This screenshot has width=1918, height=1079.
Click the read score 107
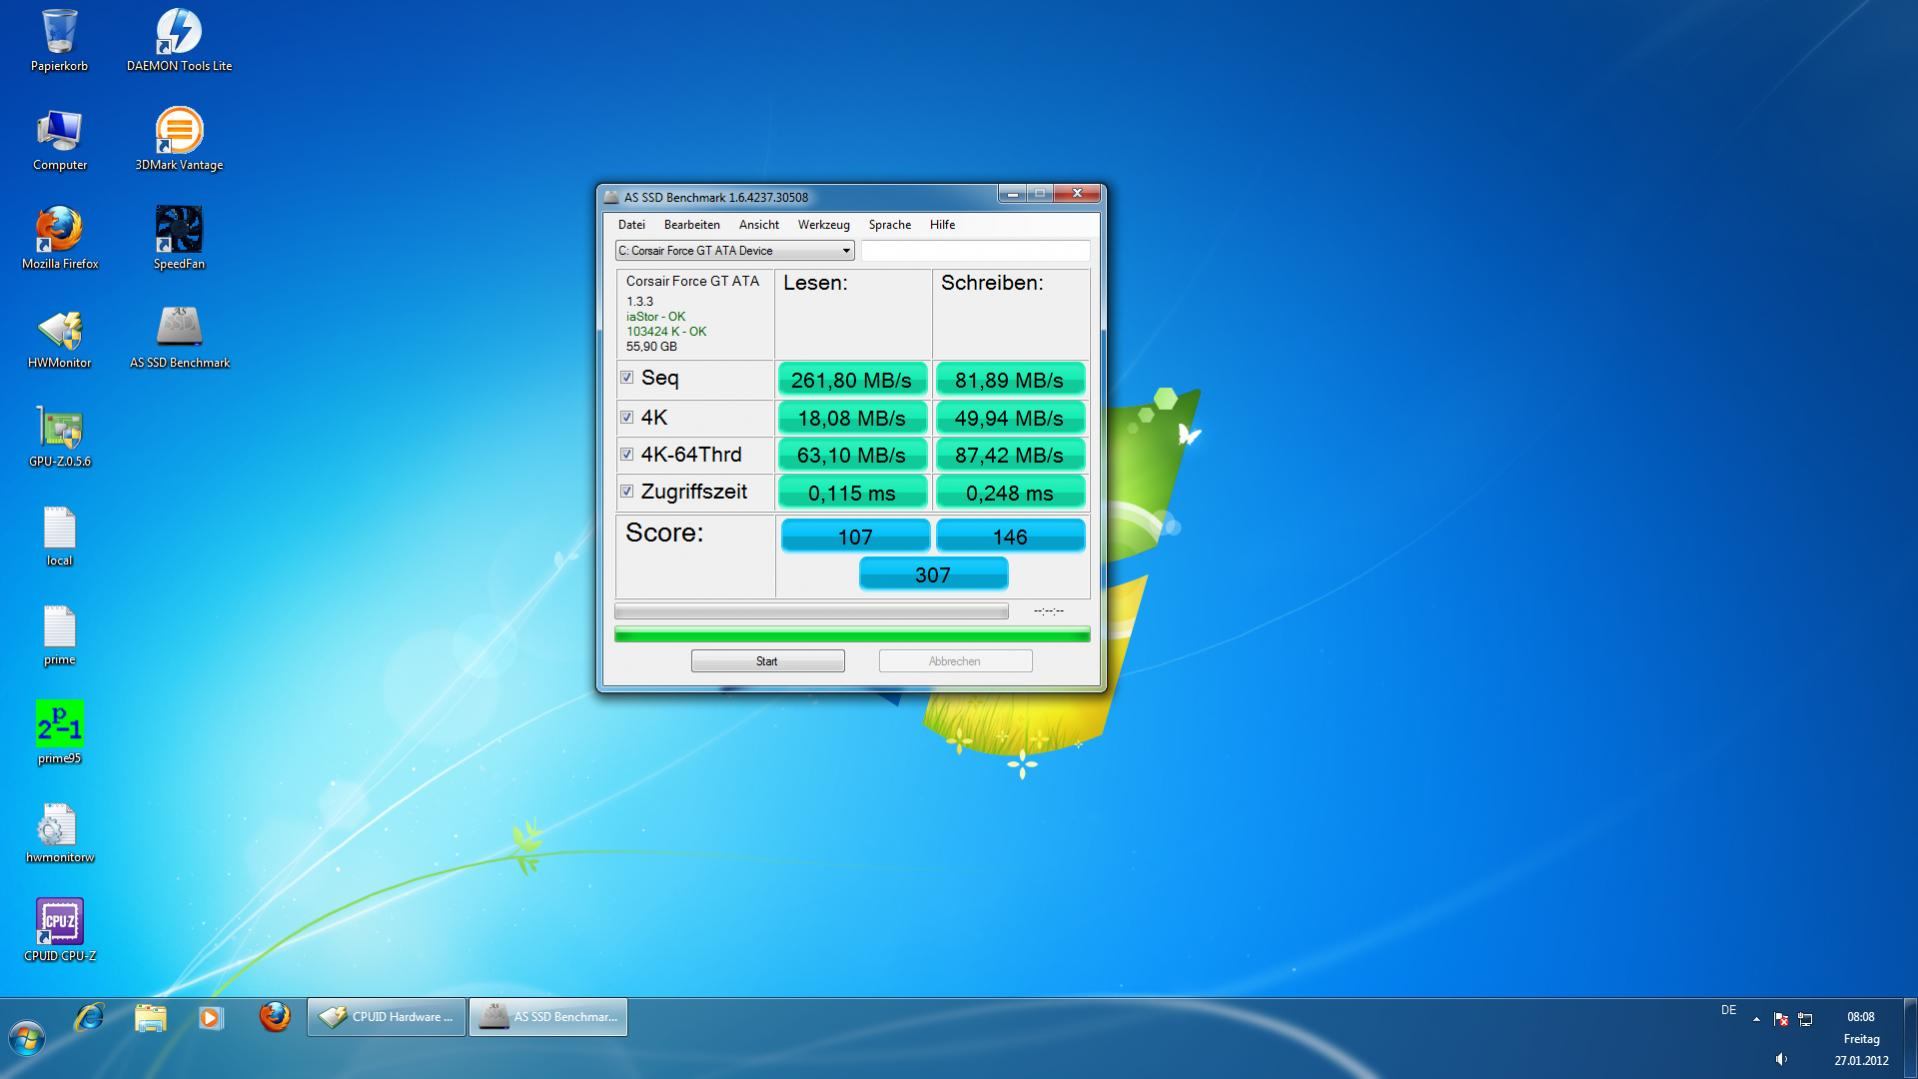855,537
